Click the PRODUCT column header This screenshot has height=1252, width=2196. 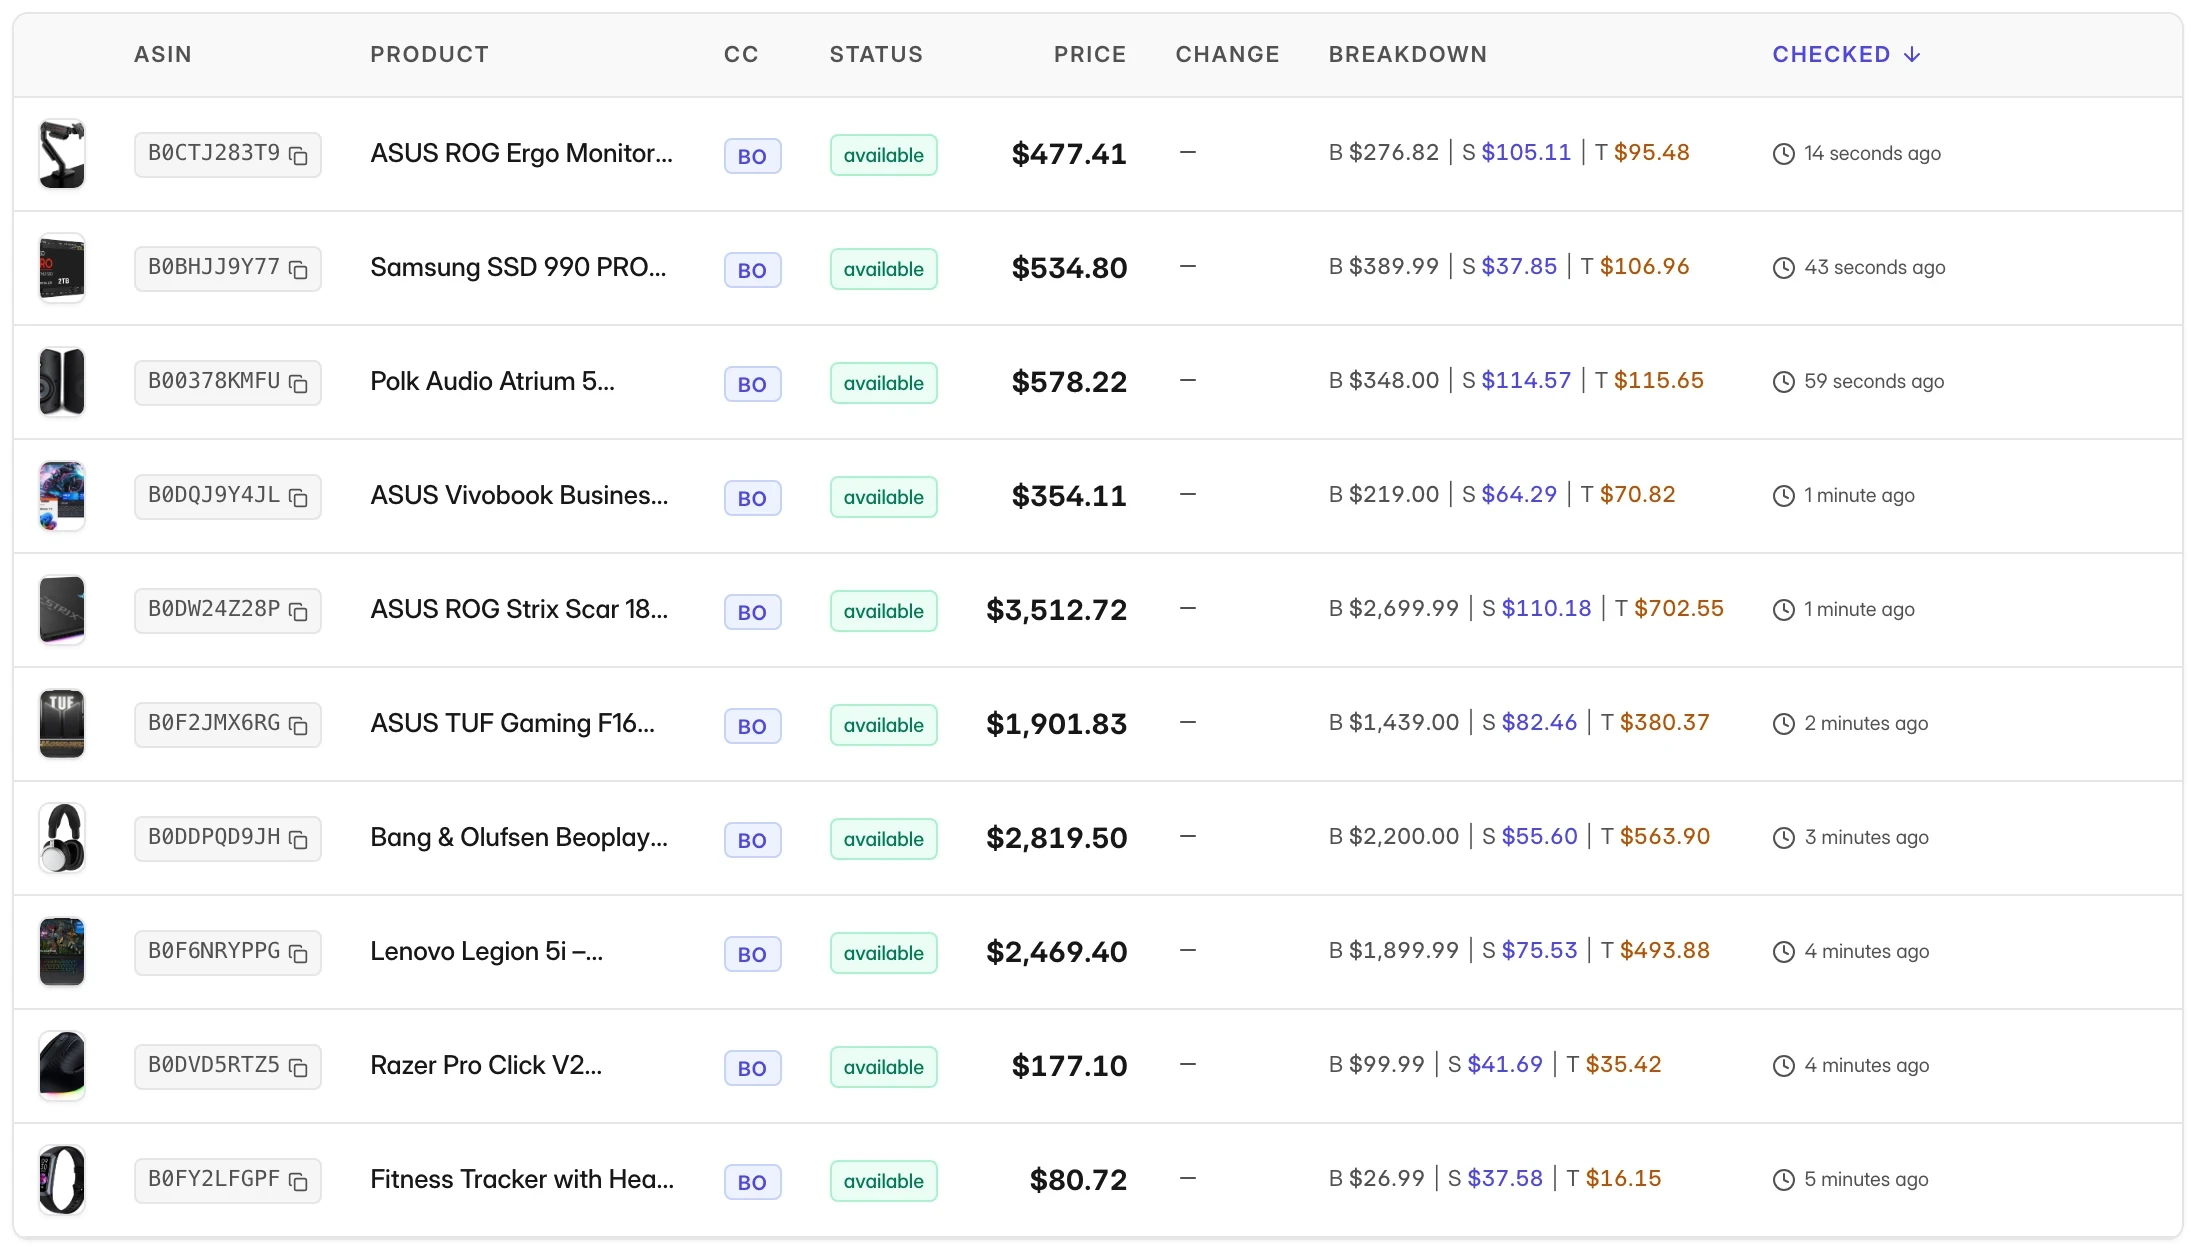coord(429,54)
